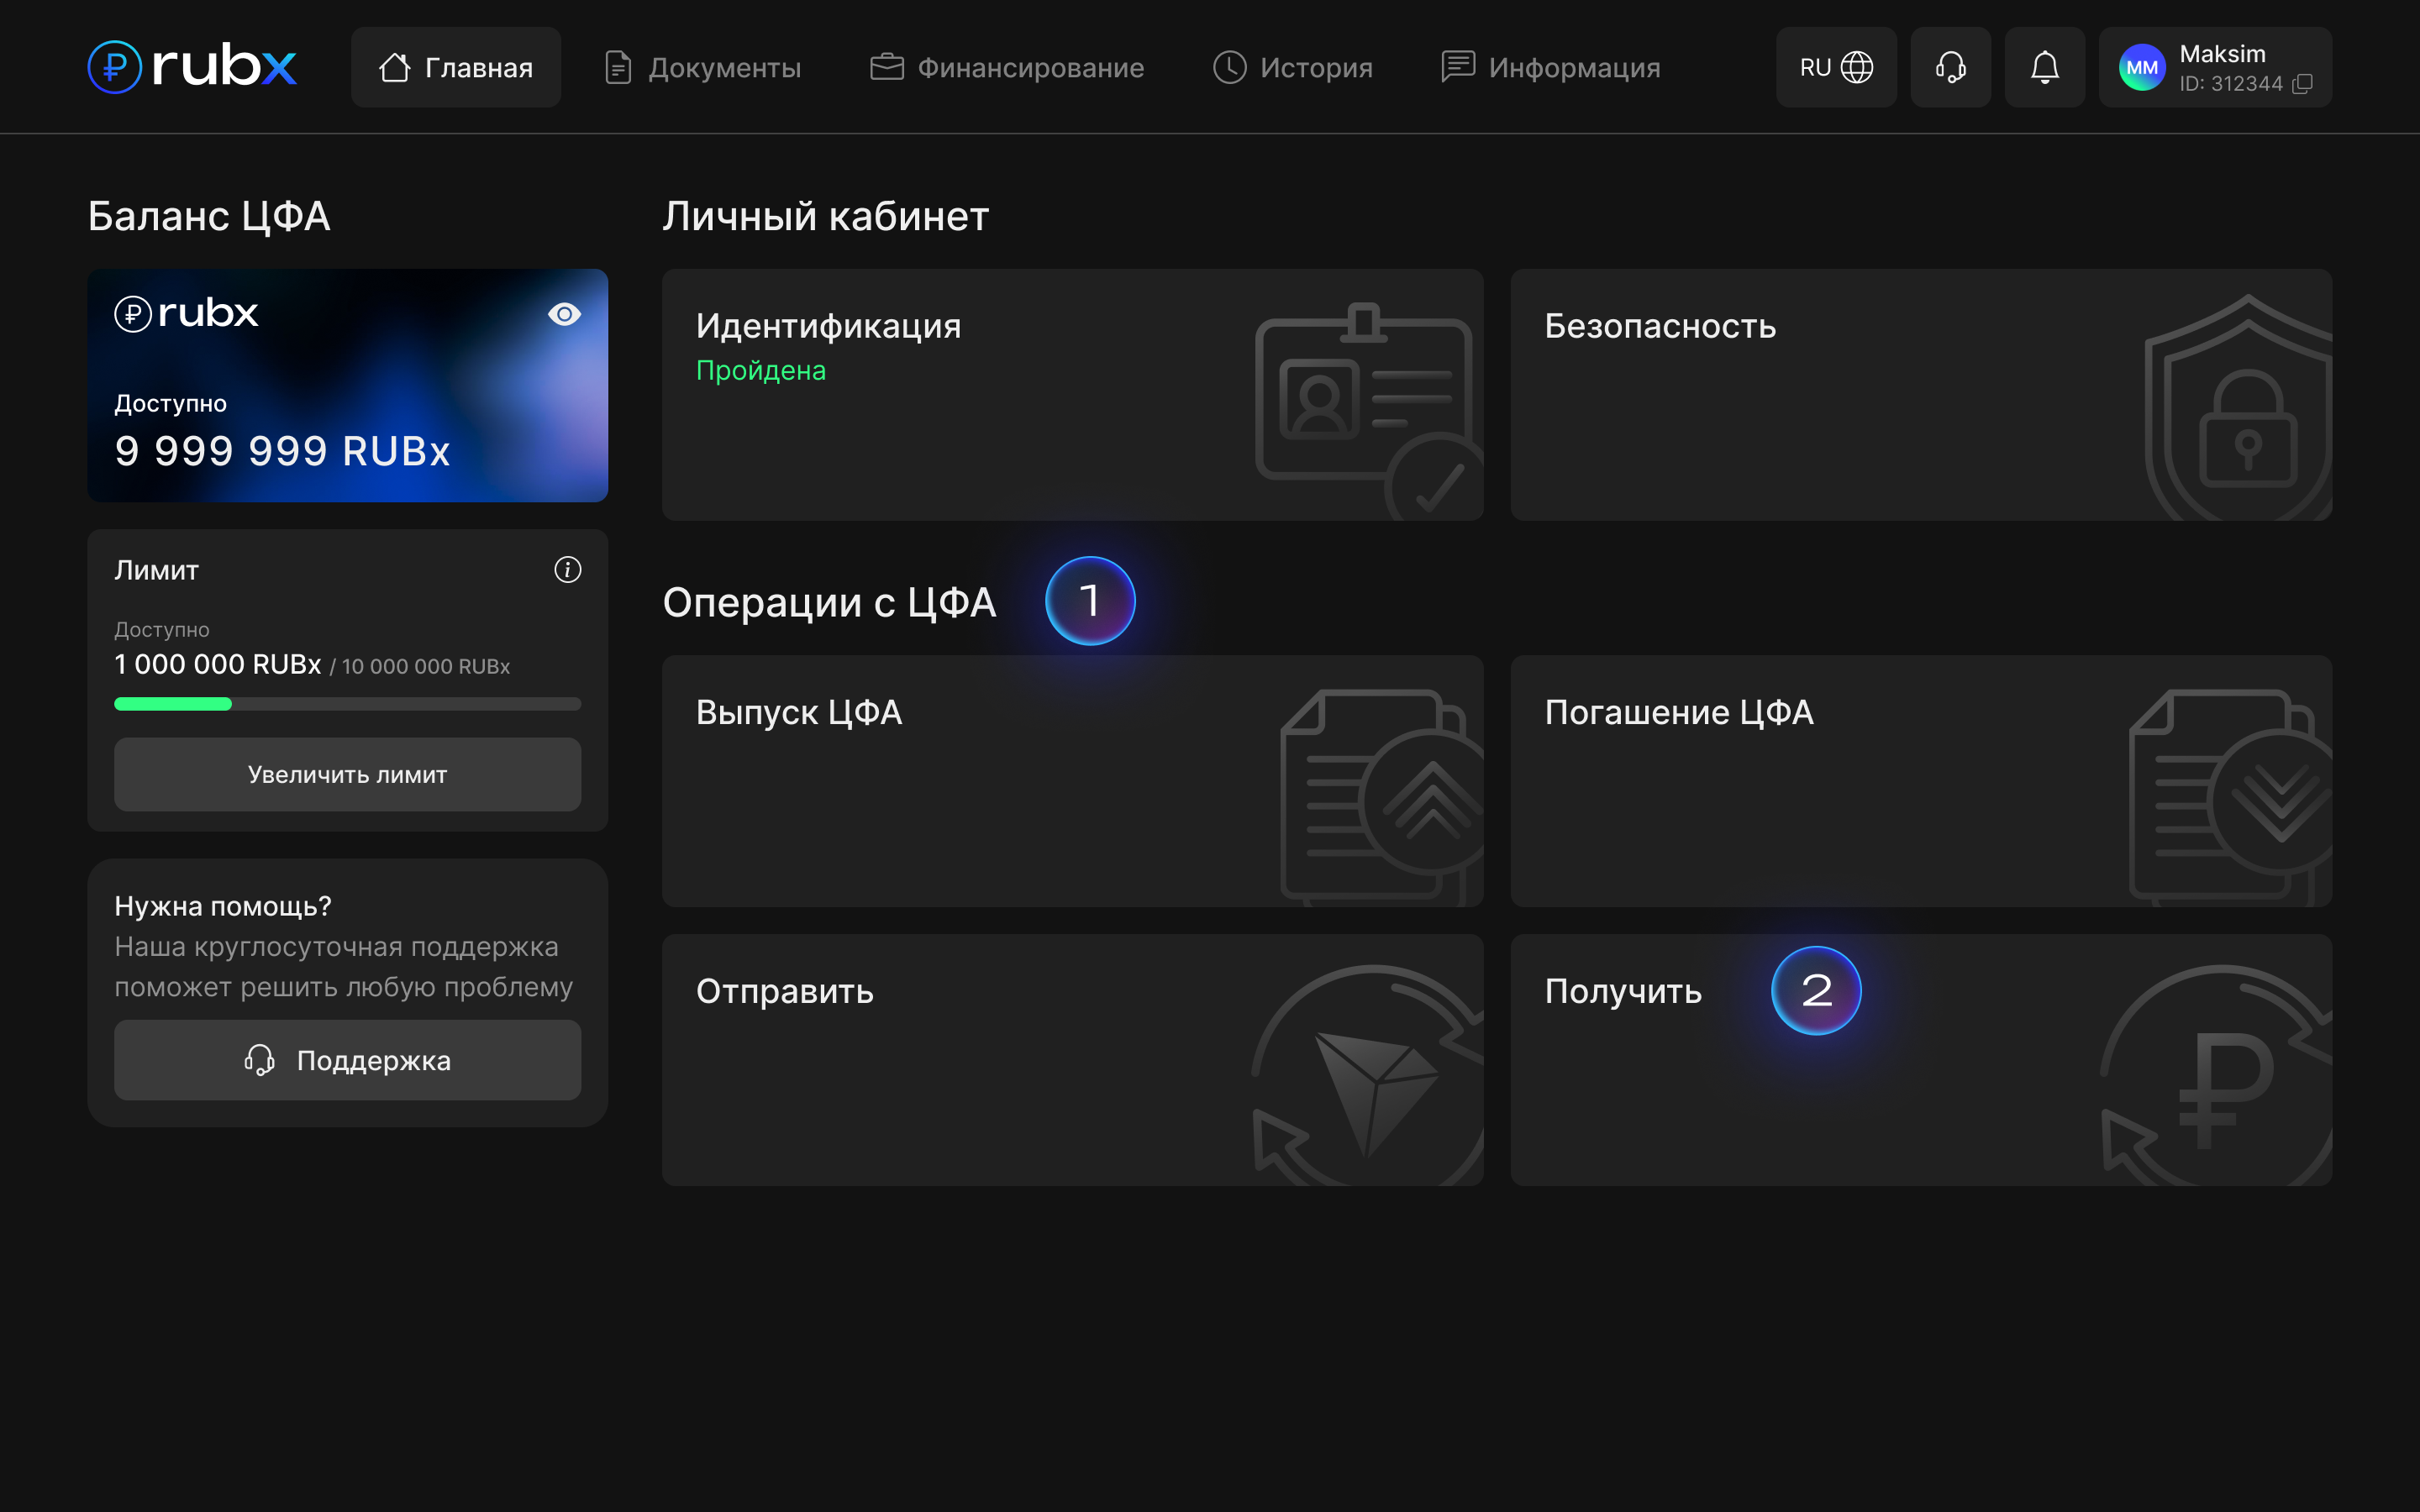Viewport: 2420px width, 1512px height.
Task: Click the rubx logo in the header
Action: click(x=192, y=67)
